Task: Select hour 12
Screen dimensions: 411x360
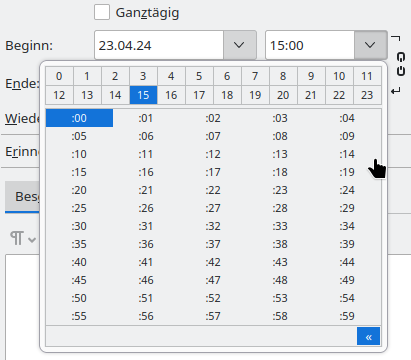Action: 59,95
